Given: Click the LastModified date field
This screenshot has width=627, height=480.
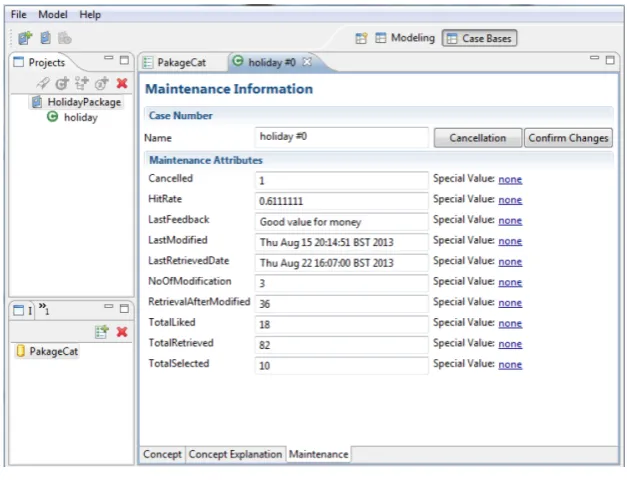Looking at the screenshot, I should 342,242.
